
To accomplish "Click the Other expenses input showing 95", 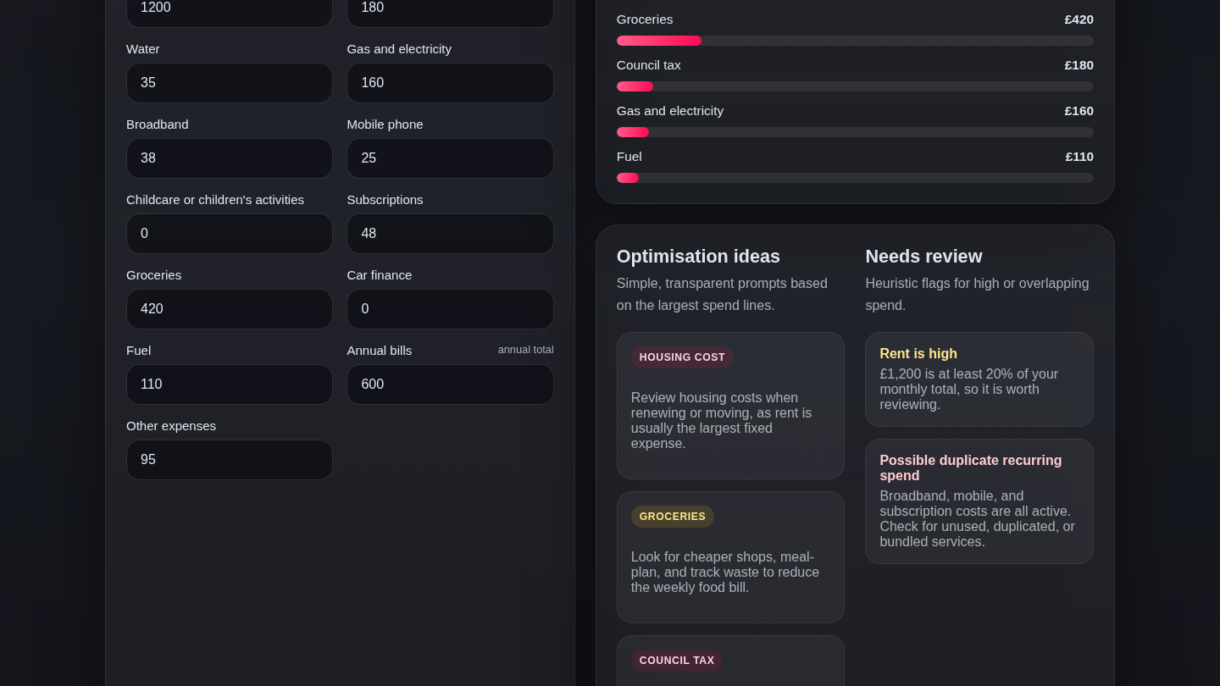I will (229, 460).
